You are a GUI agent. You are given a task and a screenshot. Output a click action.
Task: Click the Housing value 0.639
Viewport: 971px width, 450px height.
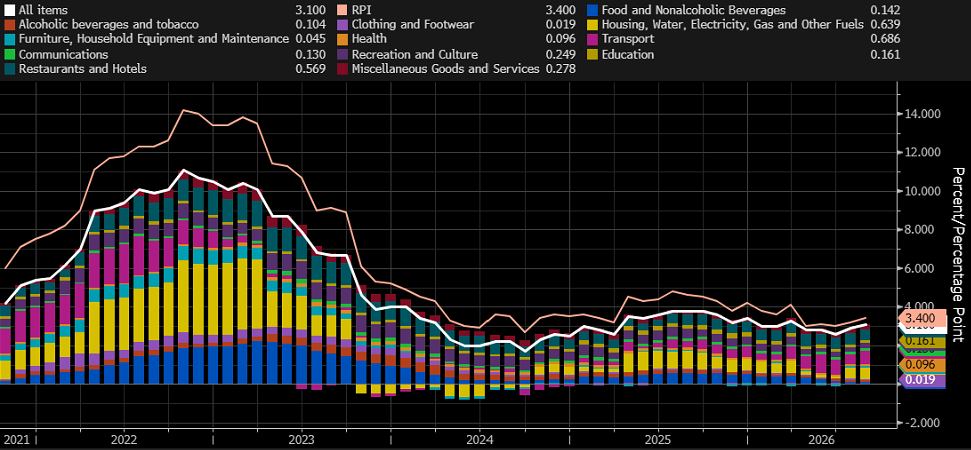pyautogui.click(x=885, y=25)
